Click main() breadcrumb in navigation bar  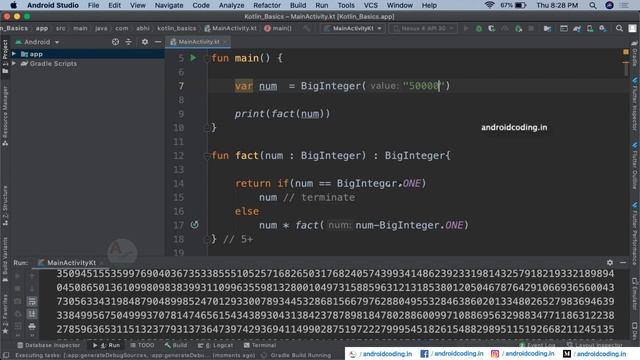click(x=278, y=28)
